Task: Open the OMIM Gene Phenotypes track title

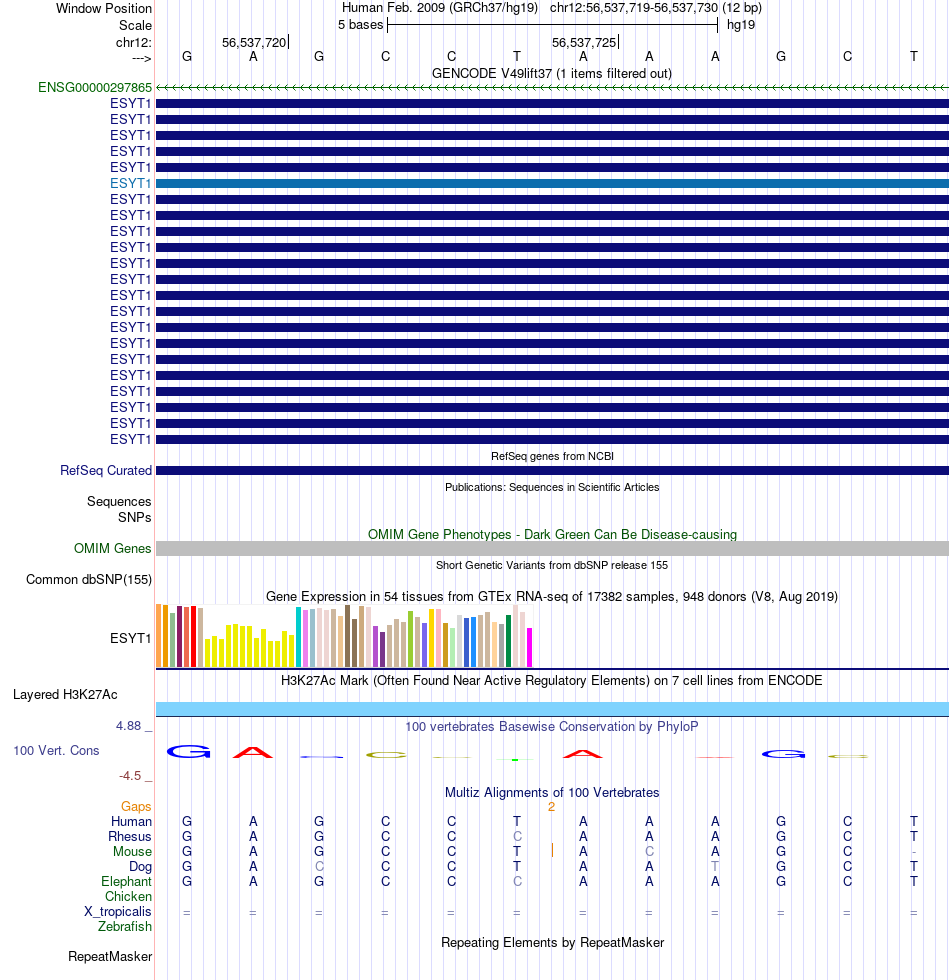Action: 552,534
